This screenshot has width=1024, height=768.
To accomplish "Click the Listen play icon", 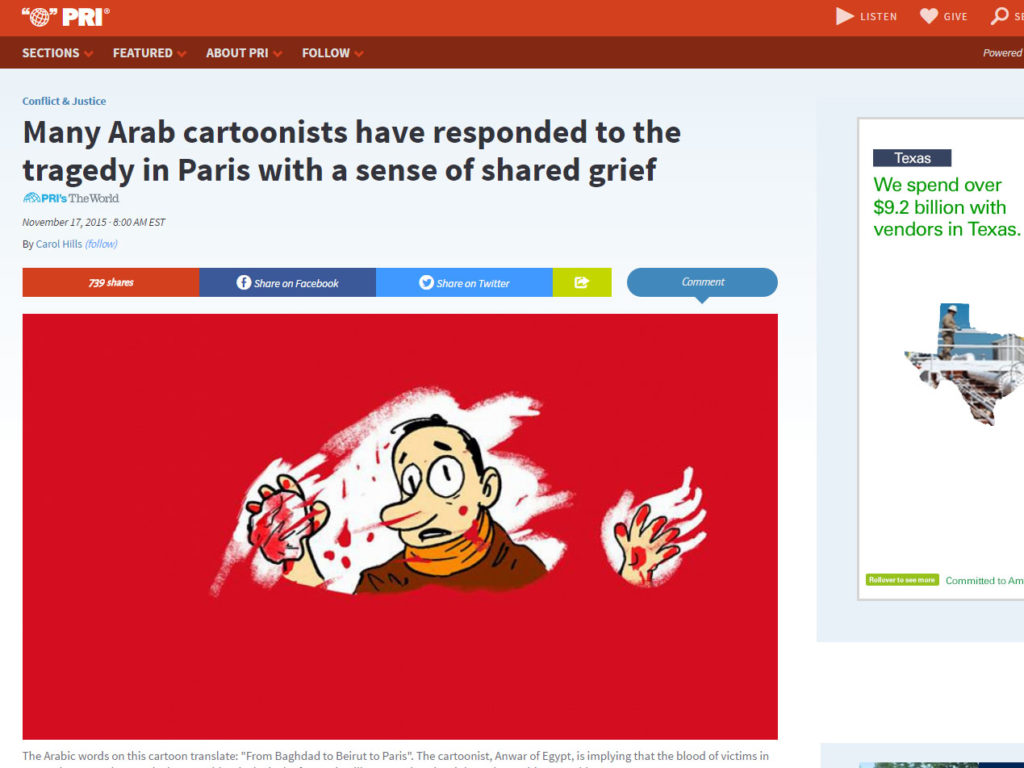I will (x=844, y=16).
